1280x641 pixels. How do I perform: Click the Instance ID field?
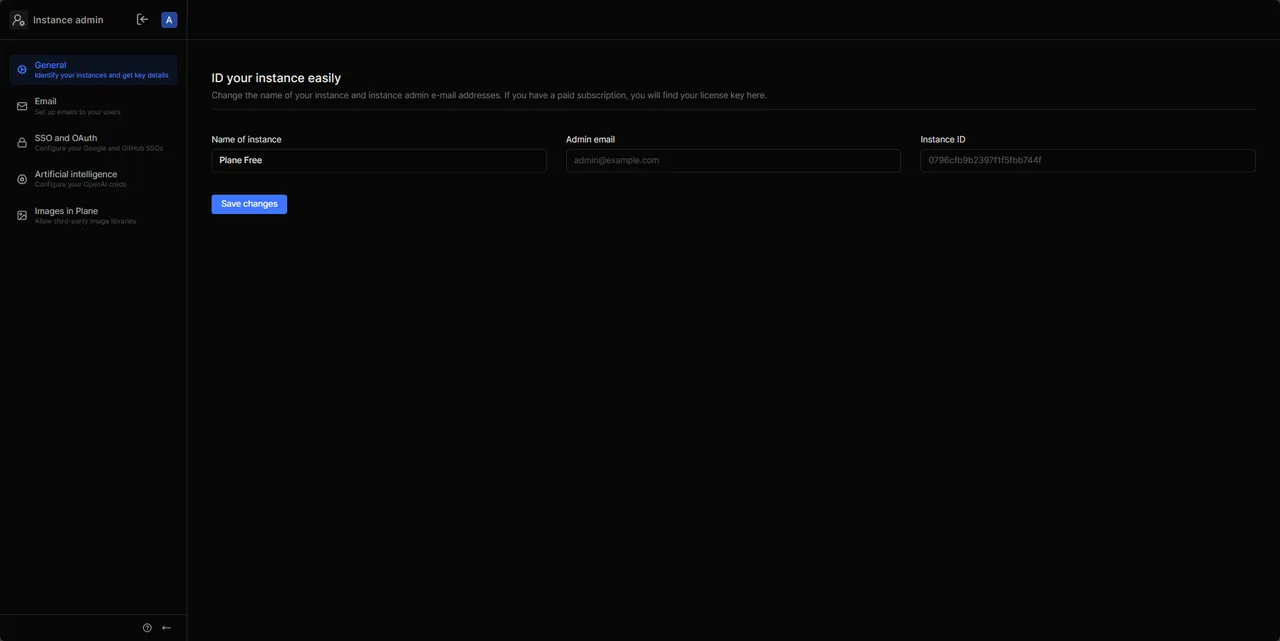(x=1088, y=161)
